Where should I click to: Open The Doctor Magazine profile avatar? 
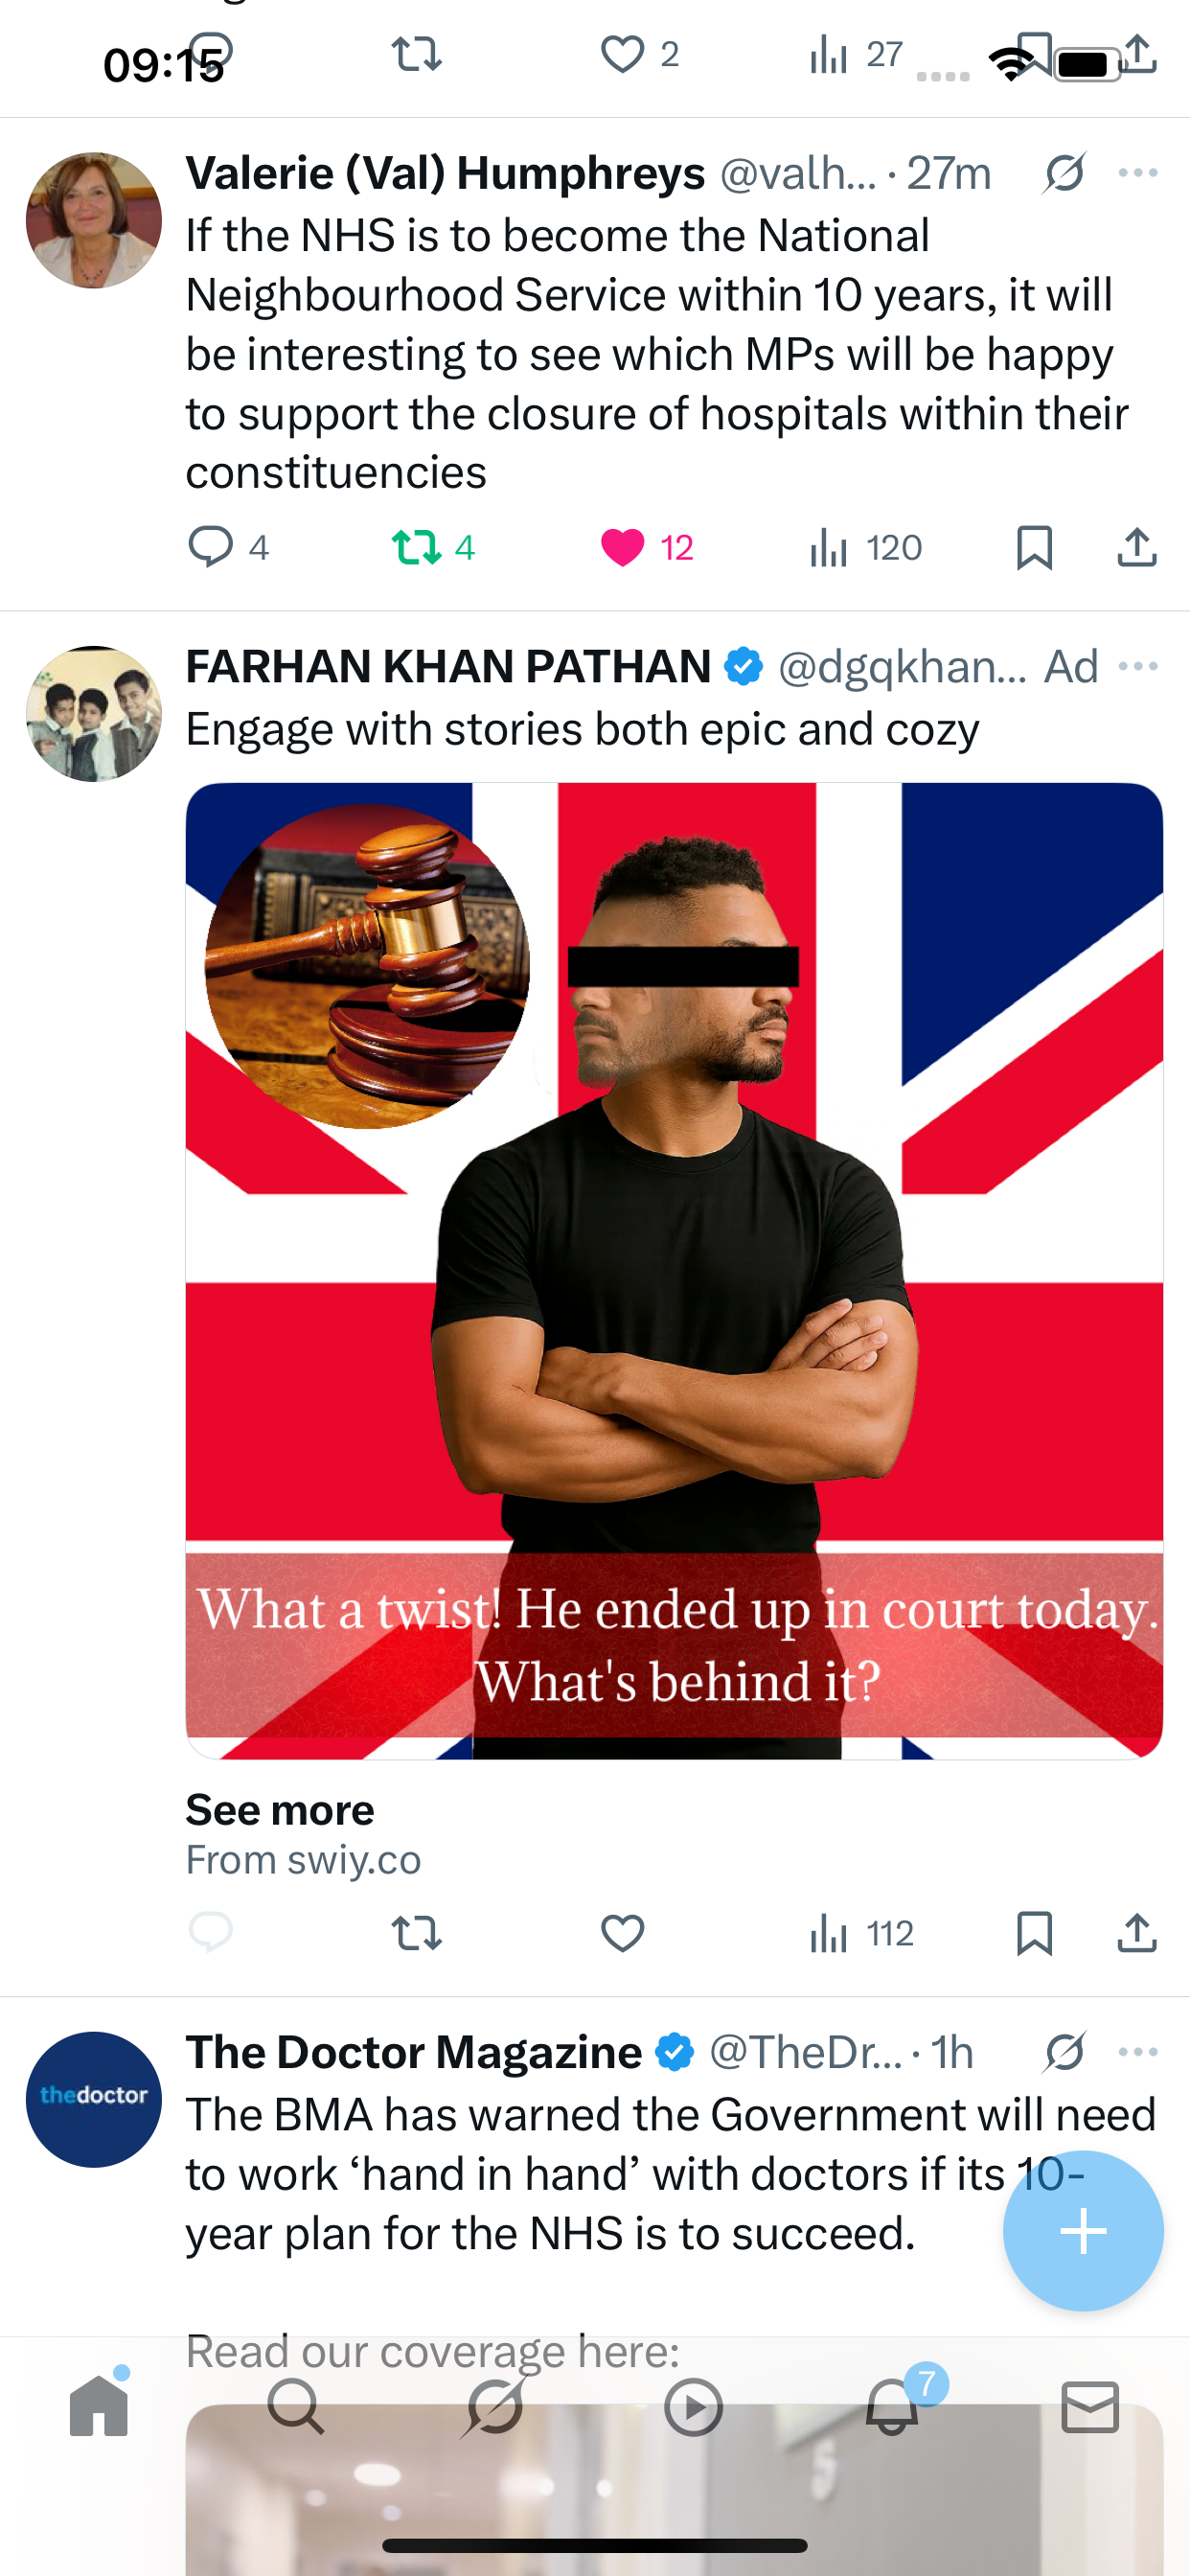(94, 2099)
